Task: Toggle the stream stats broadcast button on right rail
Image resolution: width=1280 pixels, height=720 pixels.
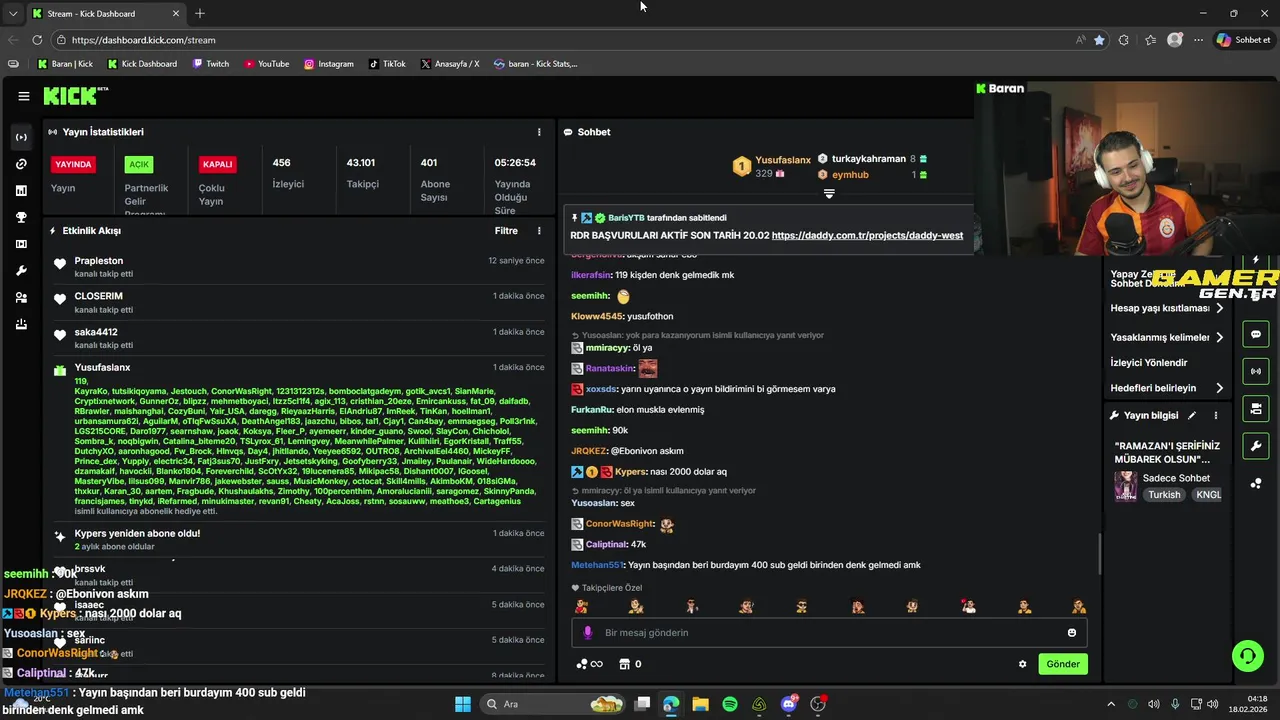Action: click(1256, 371)
